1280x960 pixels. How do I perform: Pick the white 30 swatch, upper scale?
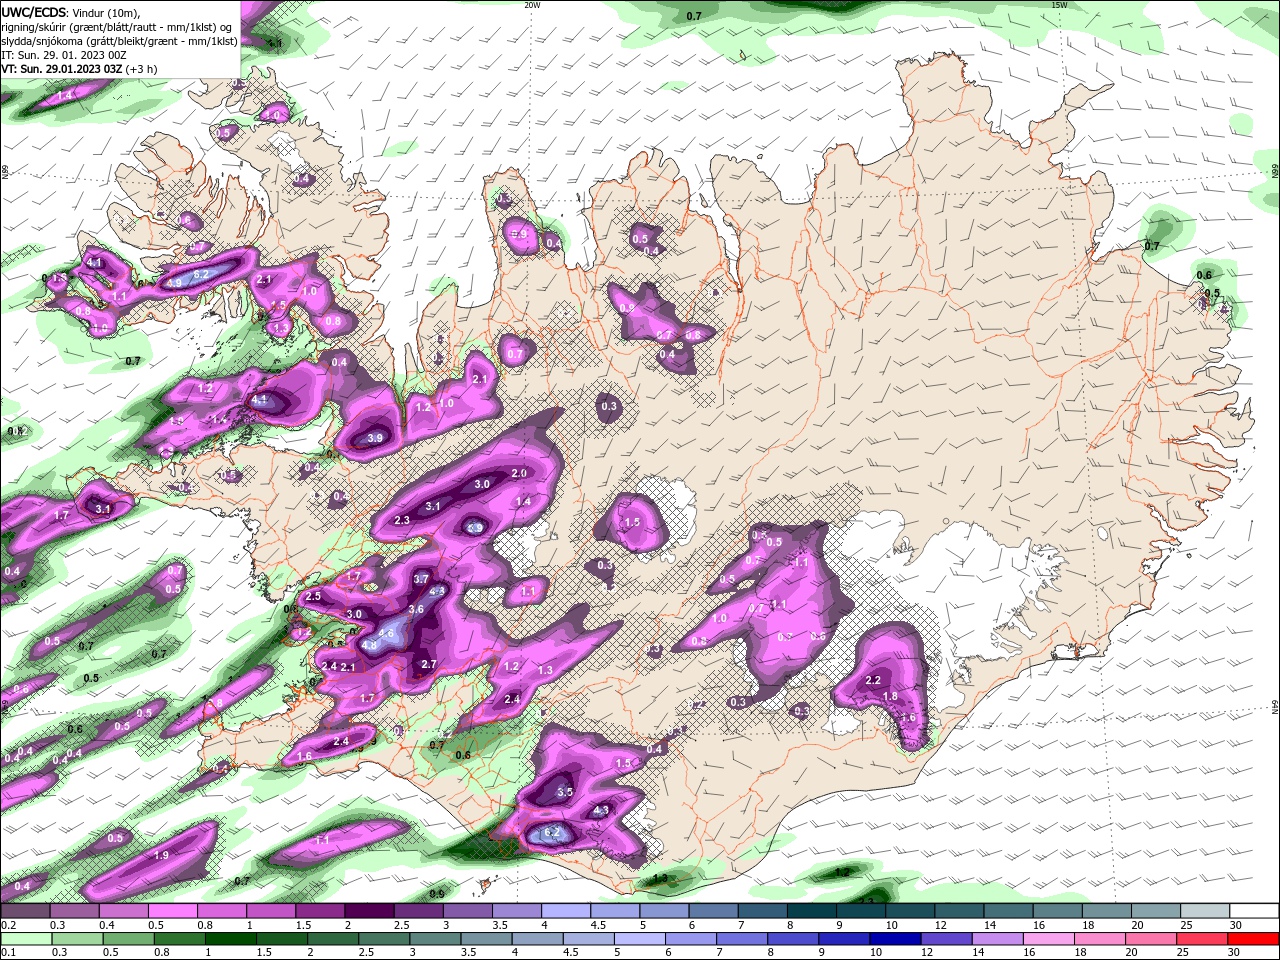[1254, 911]
